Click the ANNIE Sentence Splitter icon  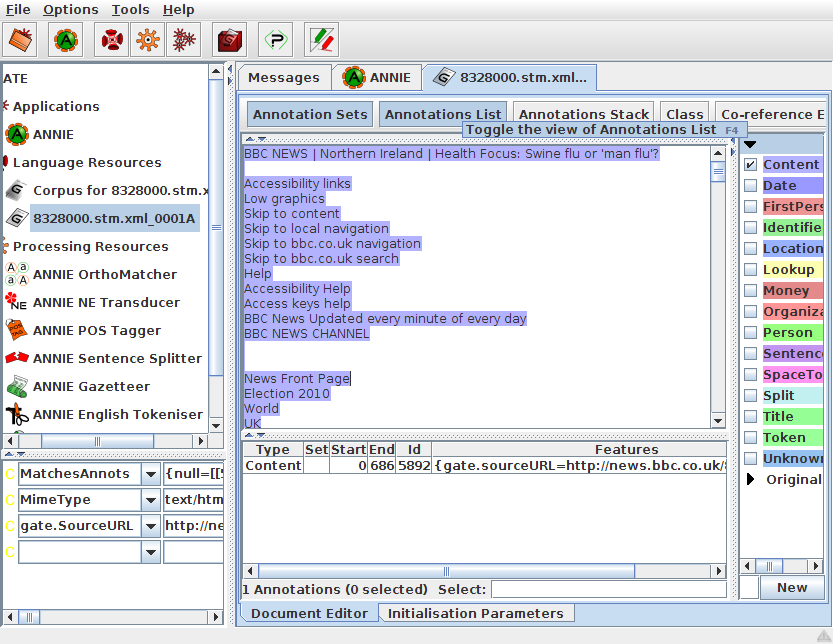(x=17, y=358)
